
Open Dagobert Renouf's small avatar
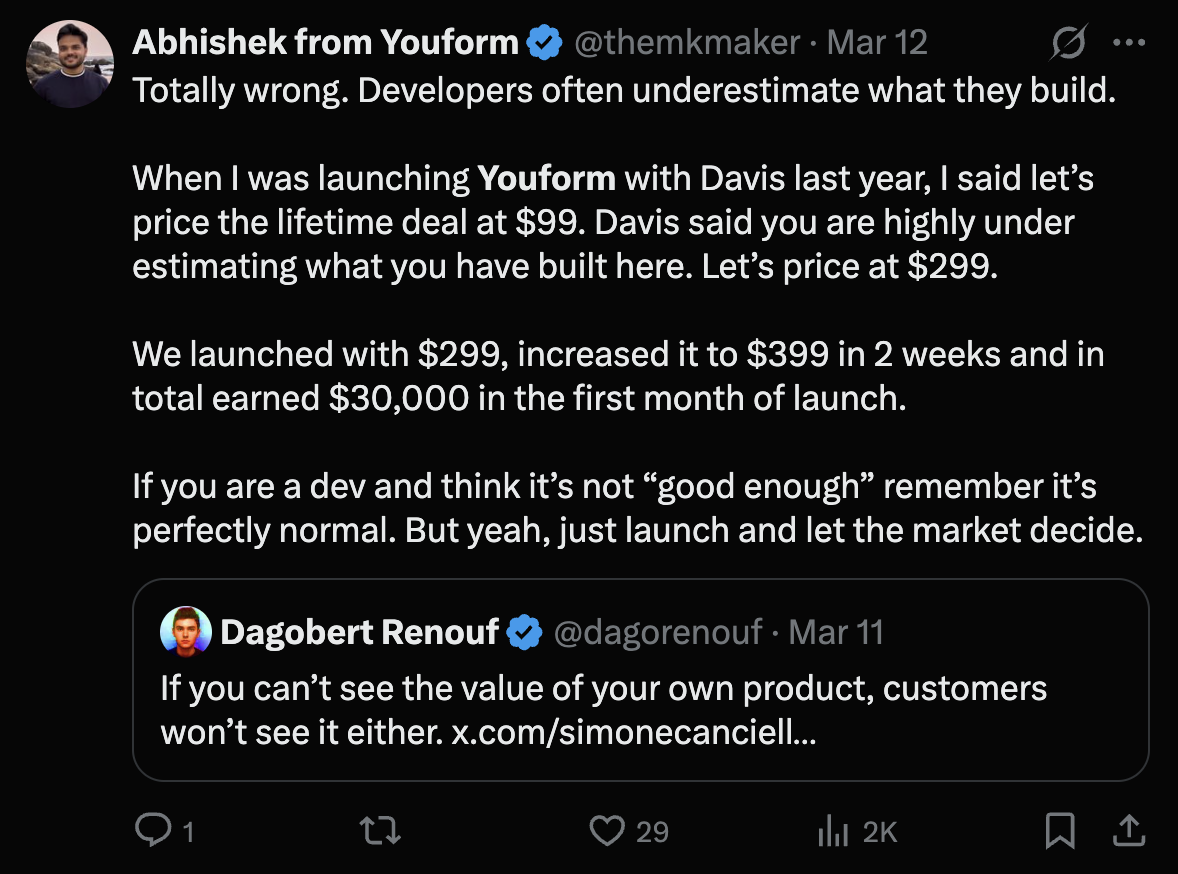186,632
